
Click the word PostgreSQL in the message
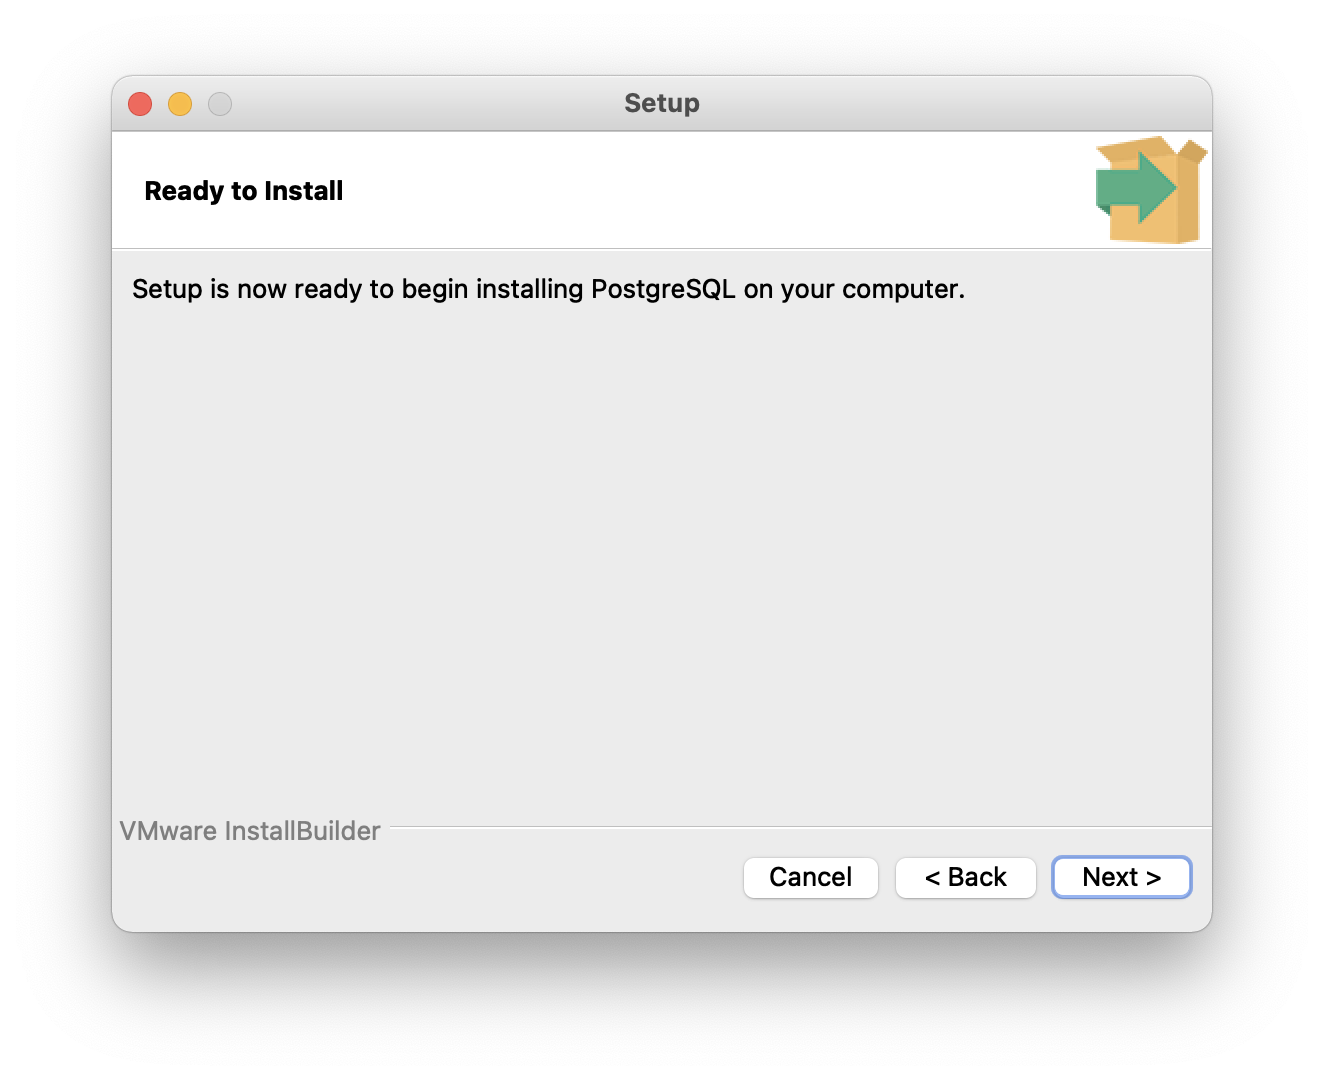[x=662, y=289]
